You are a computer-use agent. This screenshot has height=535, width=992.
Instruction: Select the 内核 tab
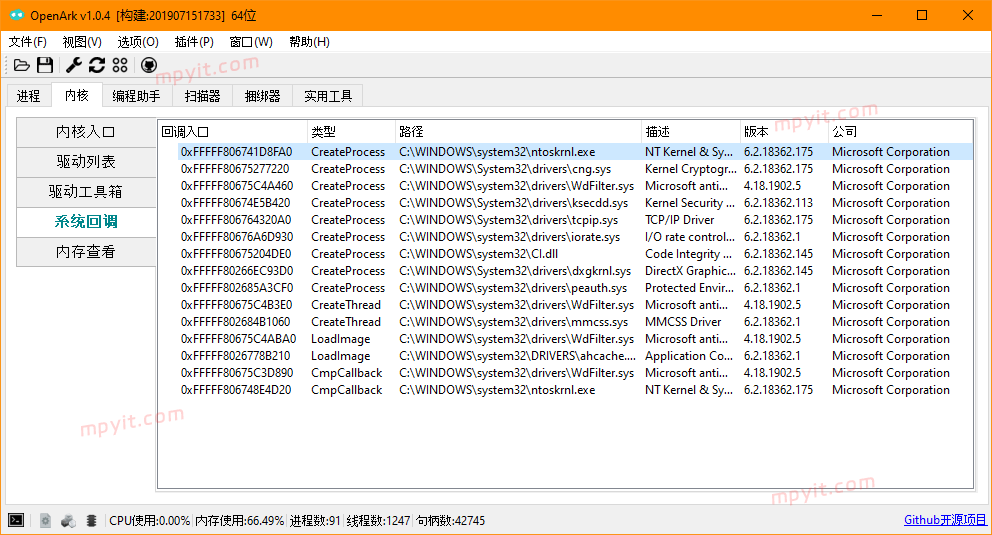point(77,95)
